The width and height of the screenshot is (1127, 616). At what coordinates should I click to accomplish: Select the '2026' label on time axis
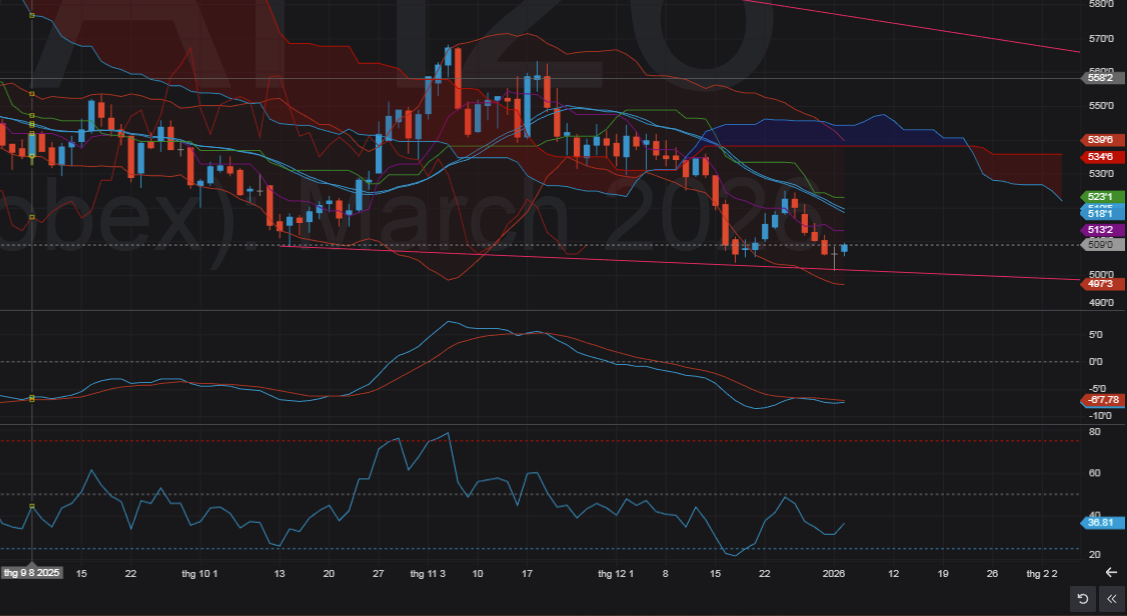(x=834, y=573)
